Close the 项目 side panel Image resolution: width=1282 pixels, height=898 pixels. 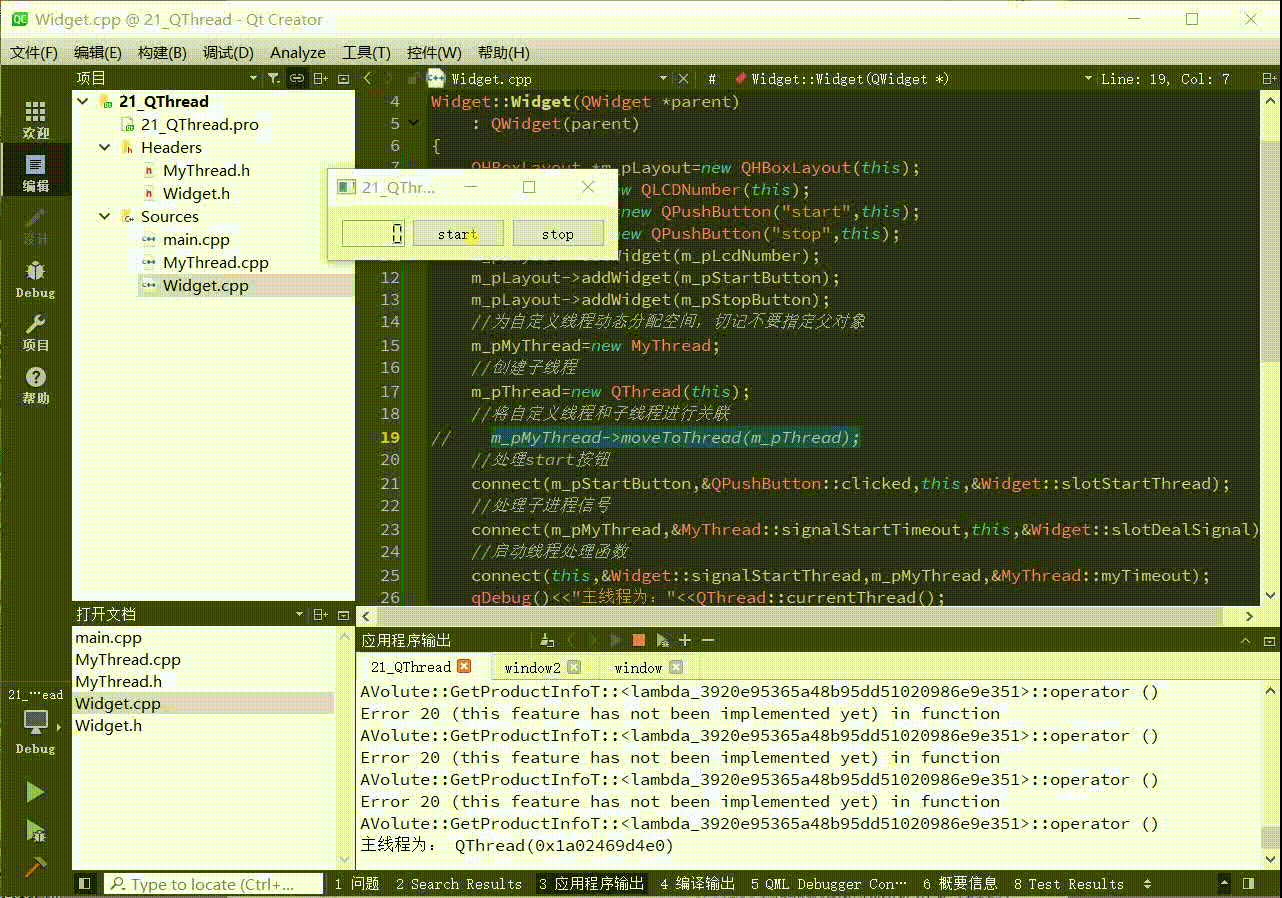344,78
